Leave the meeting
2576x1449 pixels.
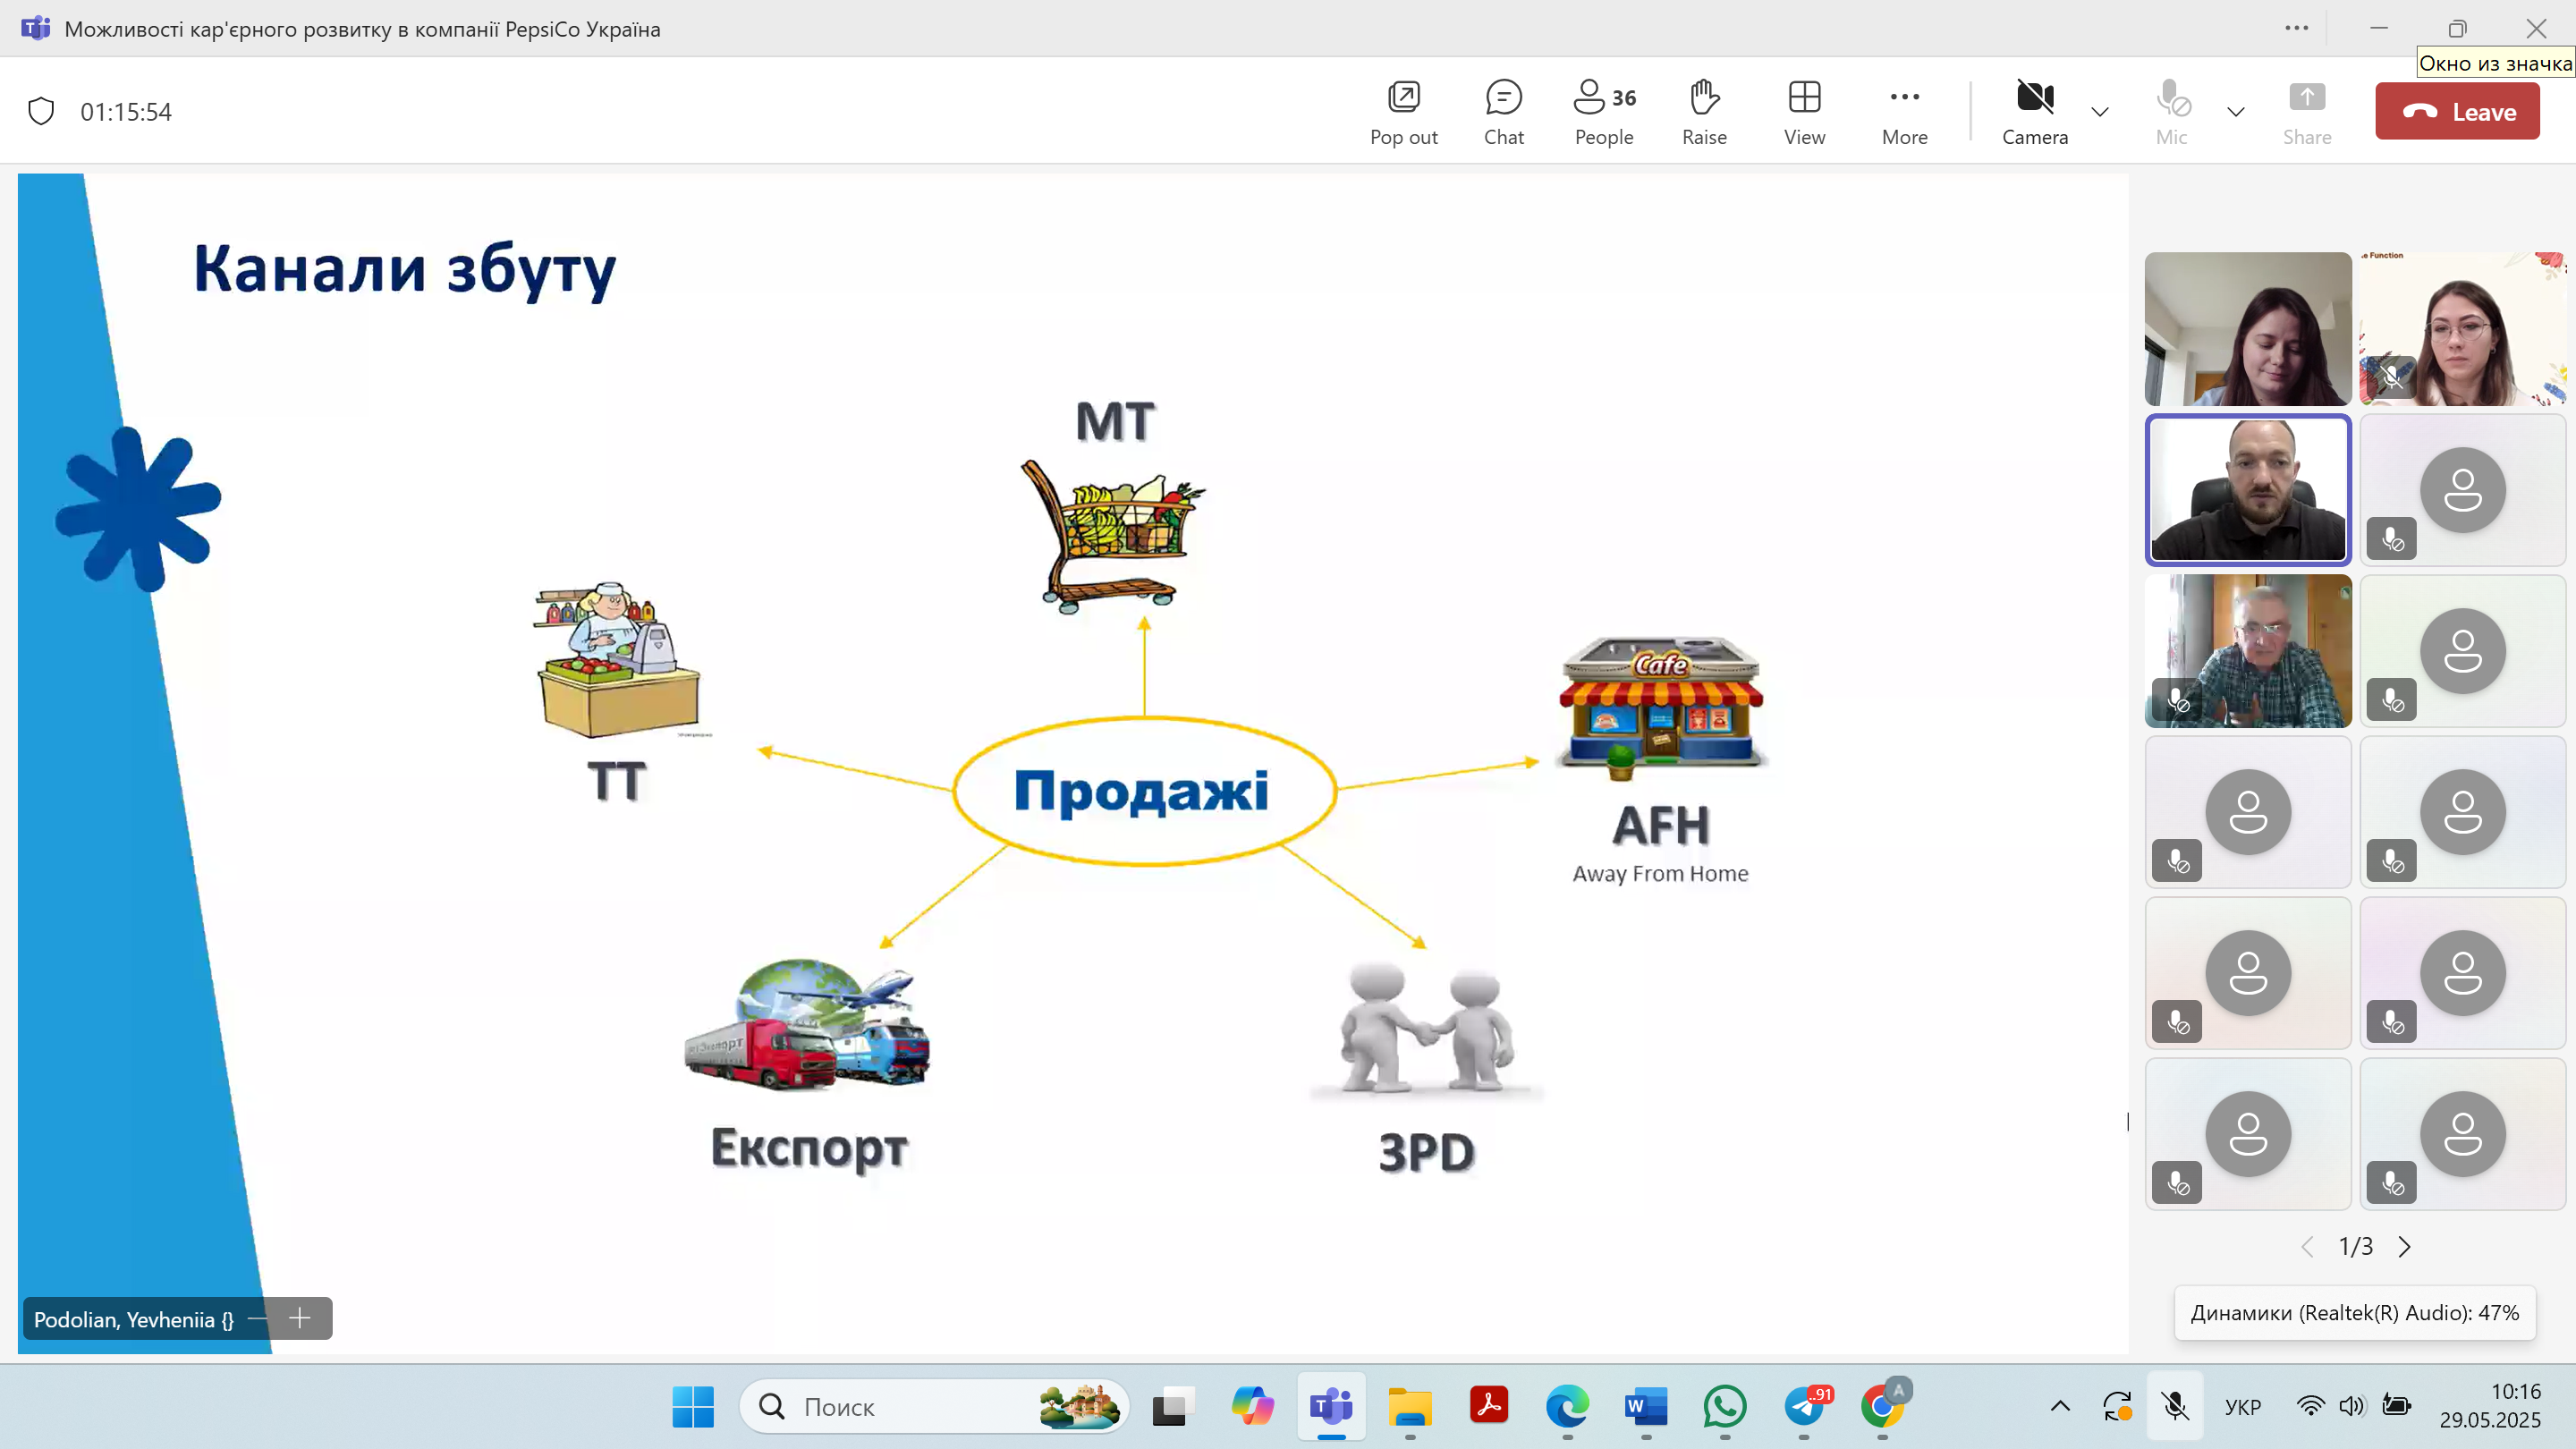[x=2457, y=111]
